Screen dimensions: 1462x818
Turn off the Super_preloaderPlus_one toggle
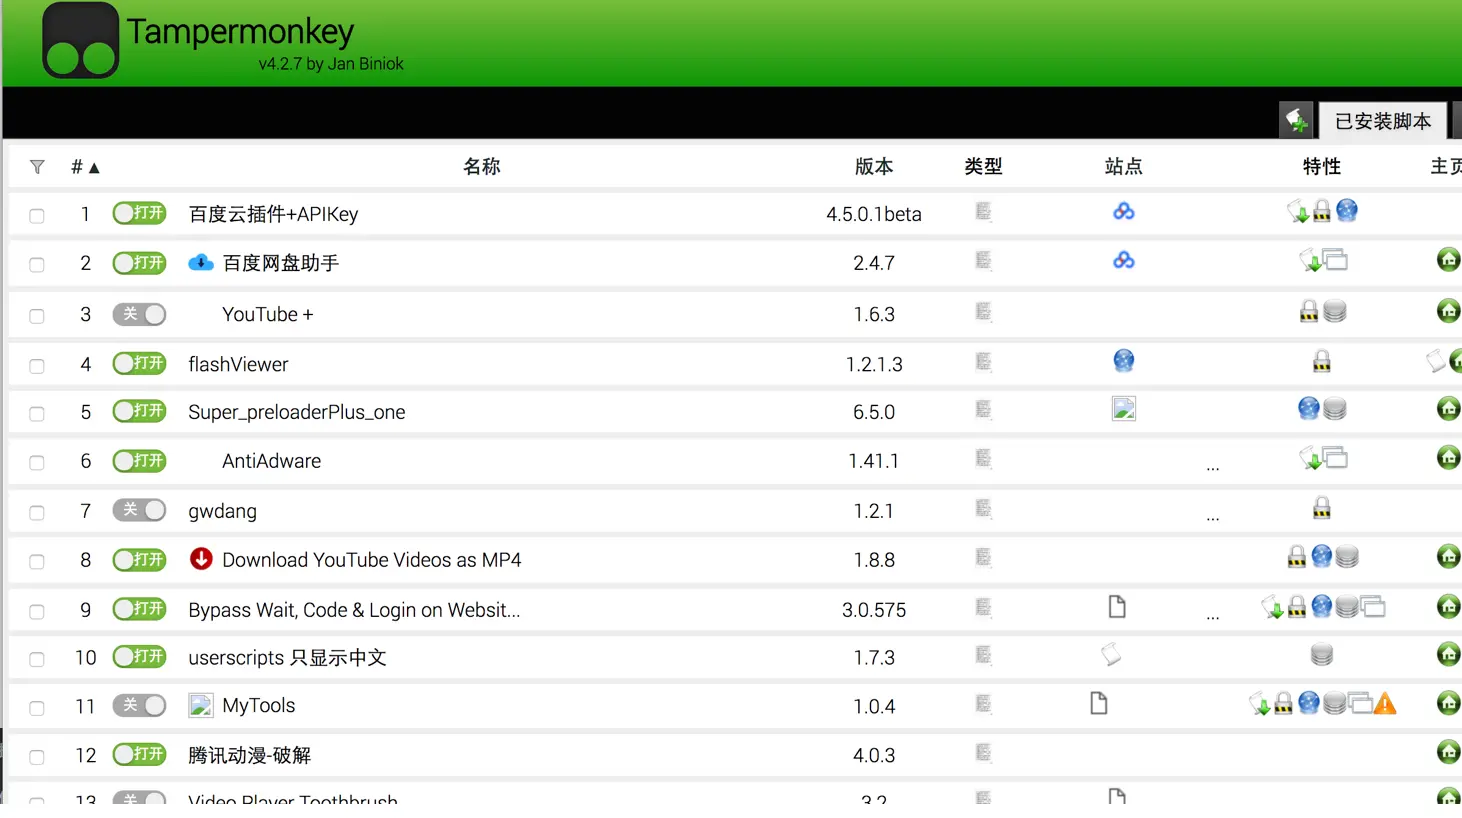pos(139,411)
